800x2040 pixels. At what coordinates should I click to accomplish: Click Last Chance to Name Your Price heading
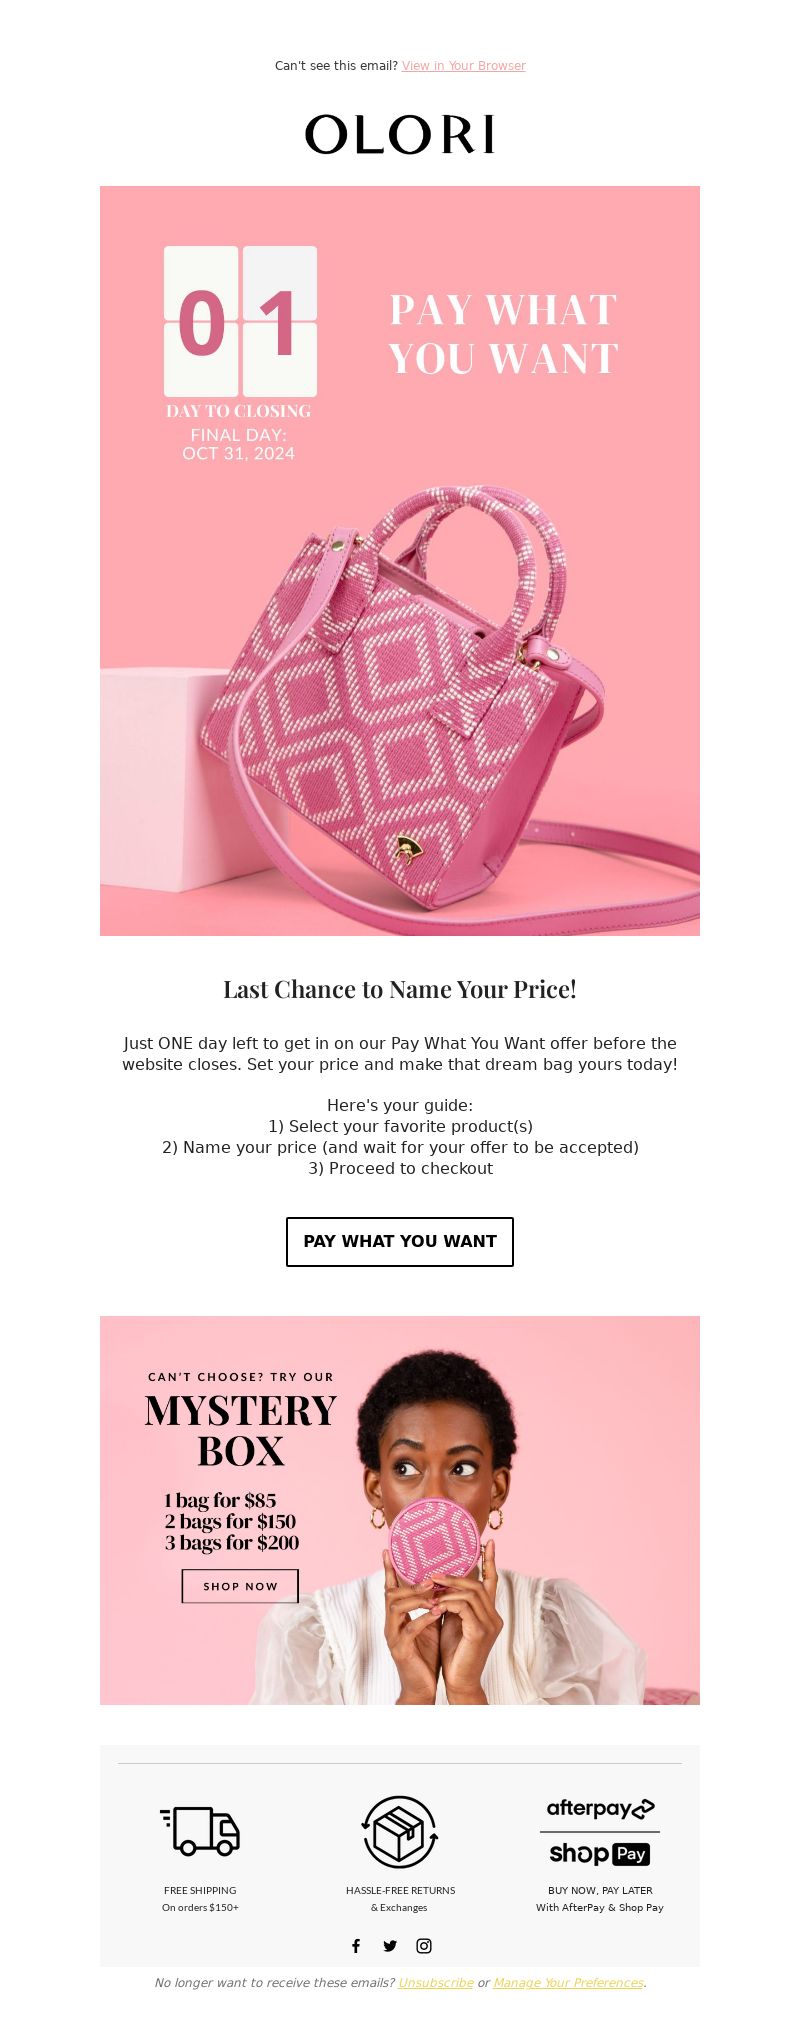click(x=400, y=989)
